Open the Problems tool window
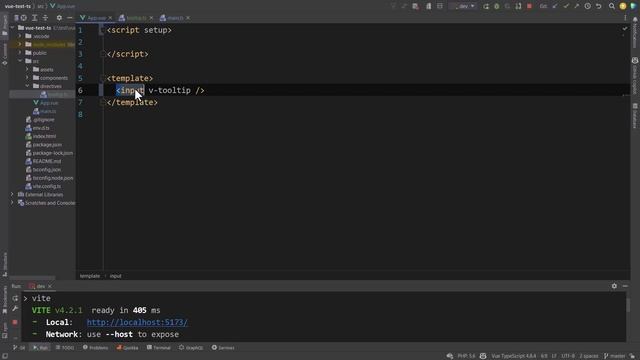Screen dimensions: 640x360 [x=96, y=348]
